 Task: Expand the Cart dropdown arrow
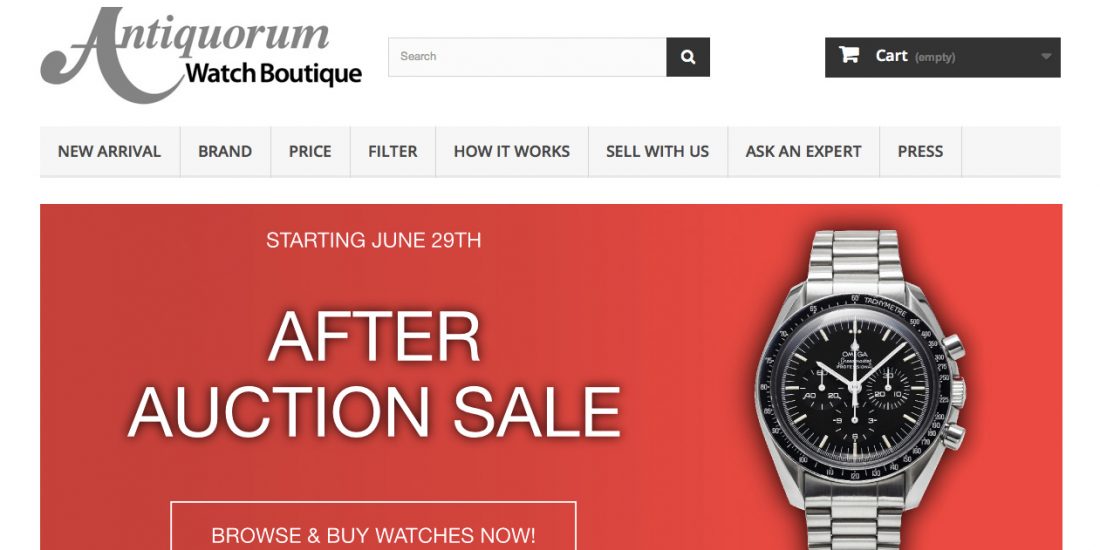point(1046,57)
